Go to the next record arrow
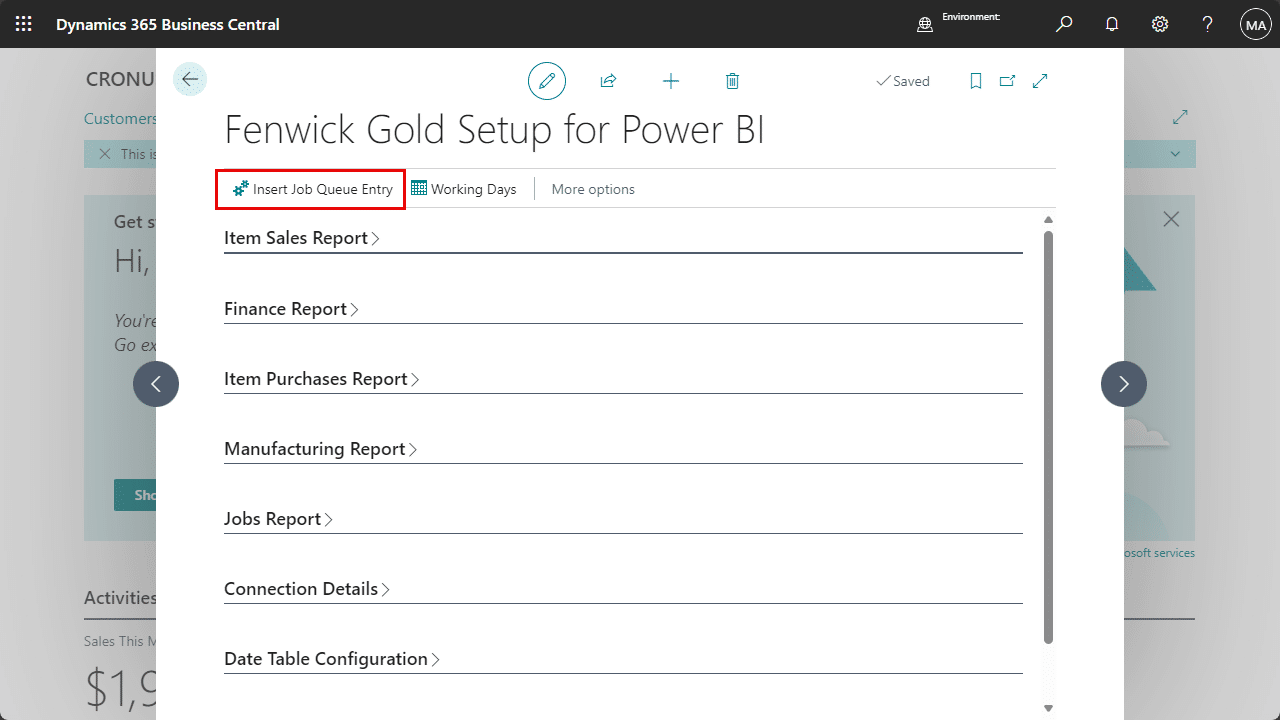The width and height of the screenshot is (1280, 720). (1124, 384)
